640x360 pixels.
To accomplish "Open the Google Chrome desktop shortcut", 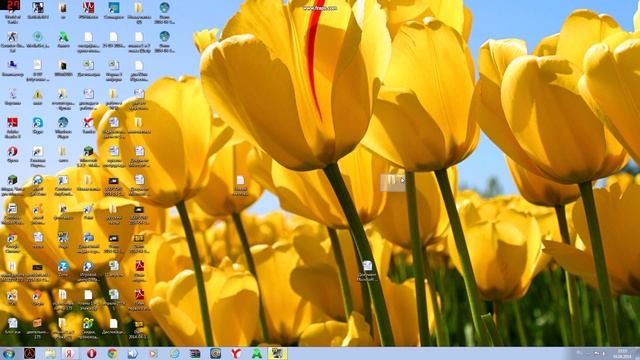I will 12,238.
